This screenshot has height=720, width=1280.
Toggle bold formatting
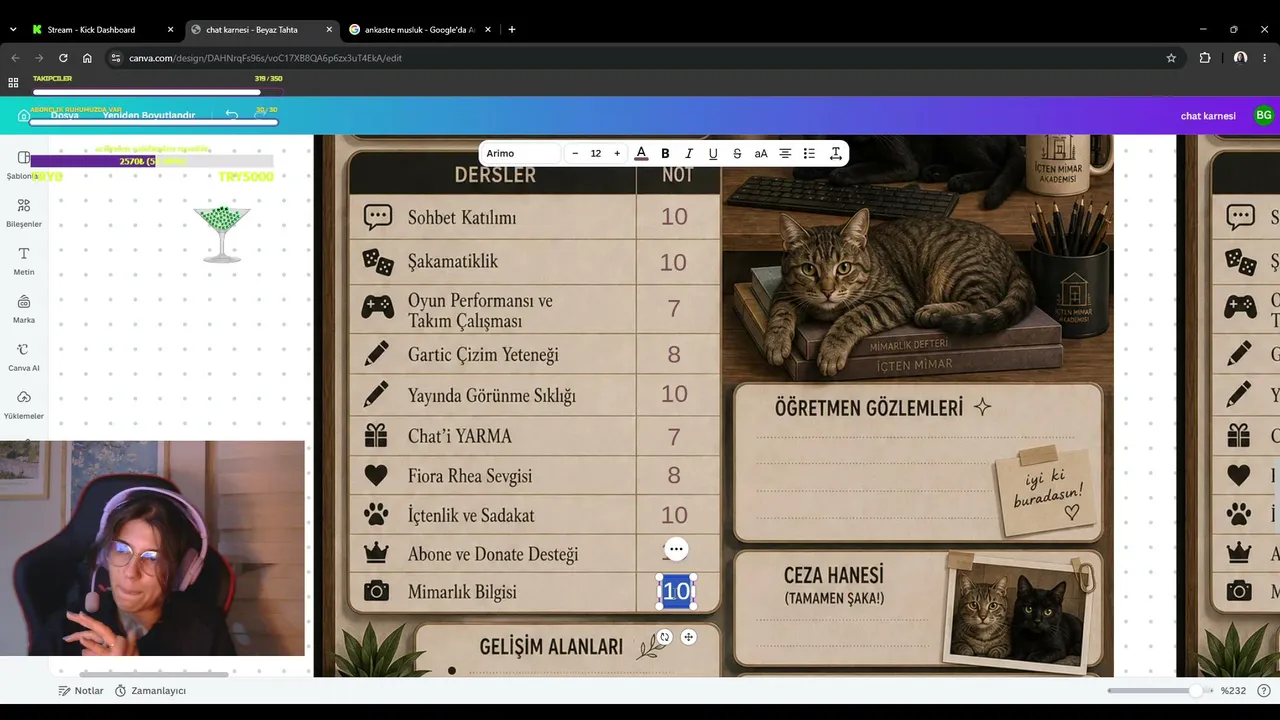click(x=665, y=153)
